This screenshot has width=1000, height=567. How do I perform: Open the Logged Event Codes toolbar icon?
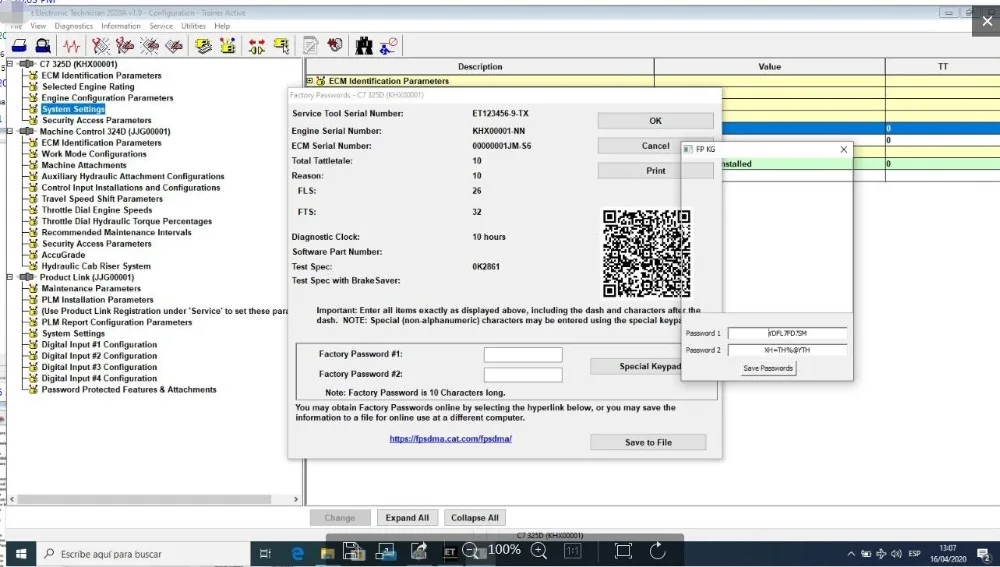click(x=174, y=46)
